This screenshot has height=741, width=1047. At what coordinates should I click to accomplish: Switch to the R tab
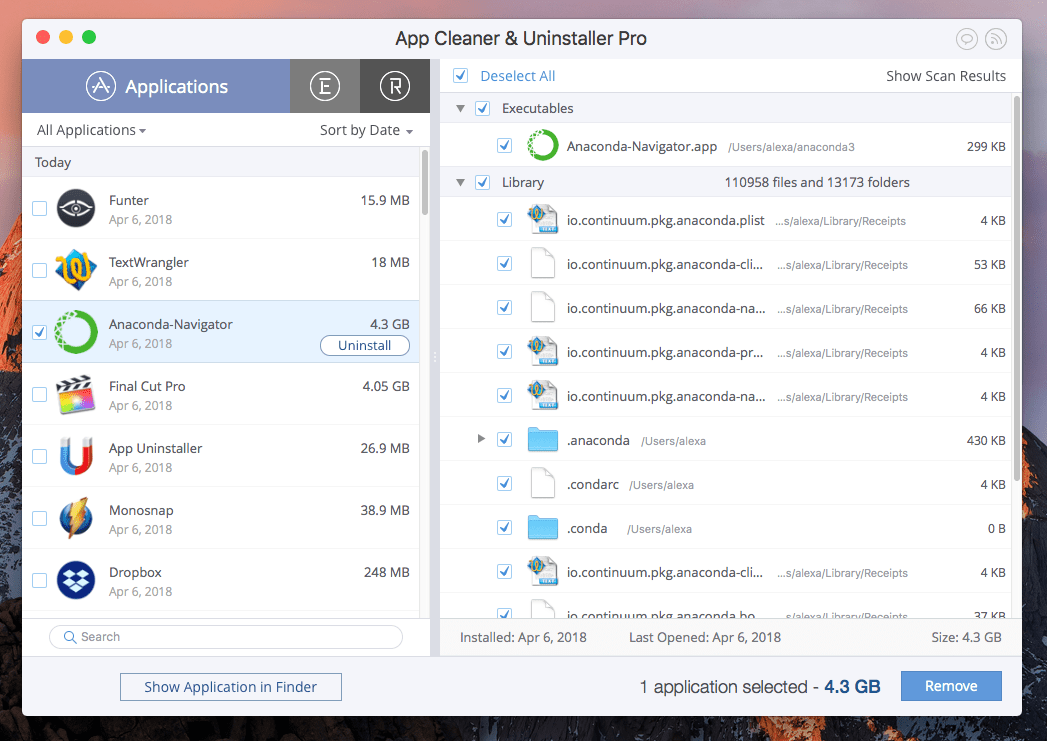394,86
